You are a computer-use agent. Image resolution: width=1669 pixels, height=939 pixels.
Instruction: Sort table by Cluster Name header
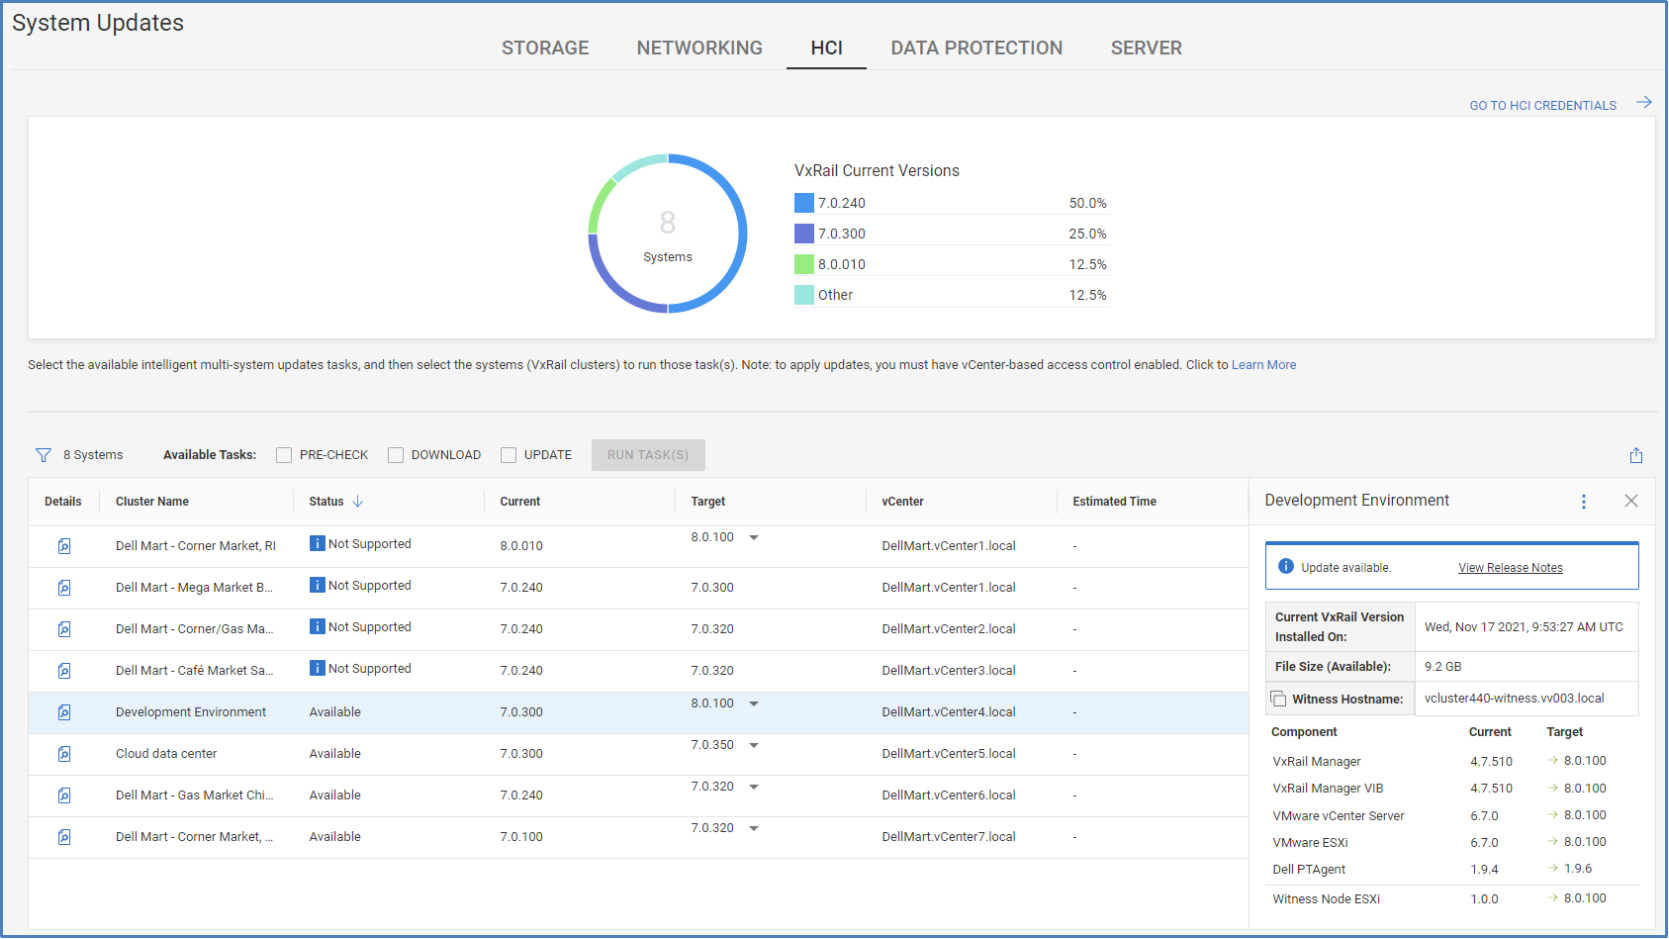pos(152,502)
